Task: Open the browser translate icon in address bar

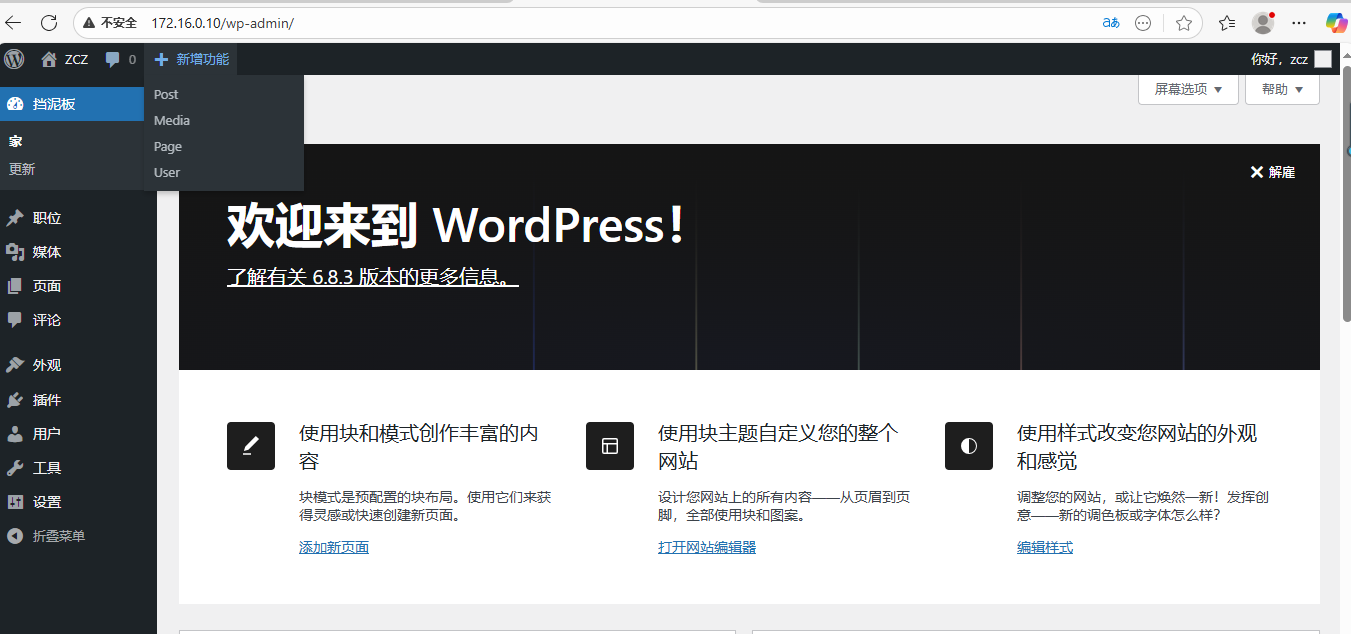Action: tap(1111, 22)
